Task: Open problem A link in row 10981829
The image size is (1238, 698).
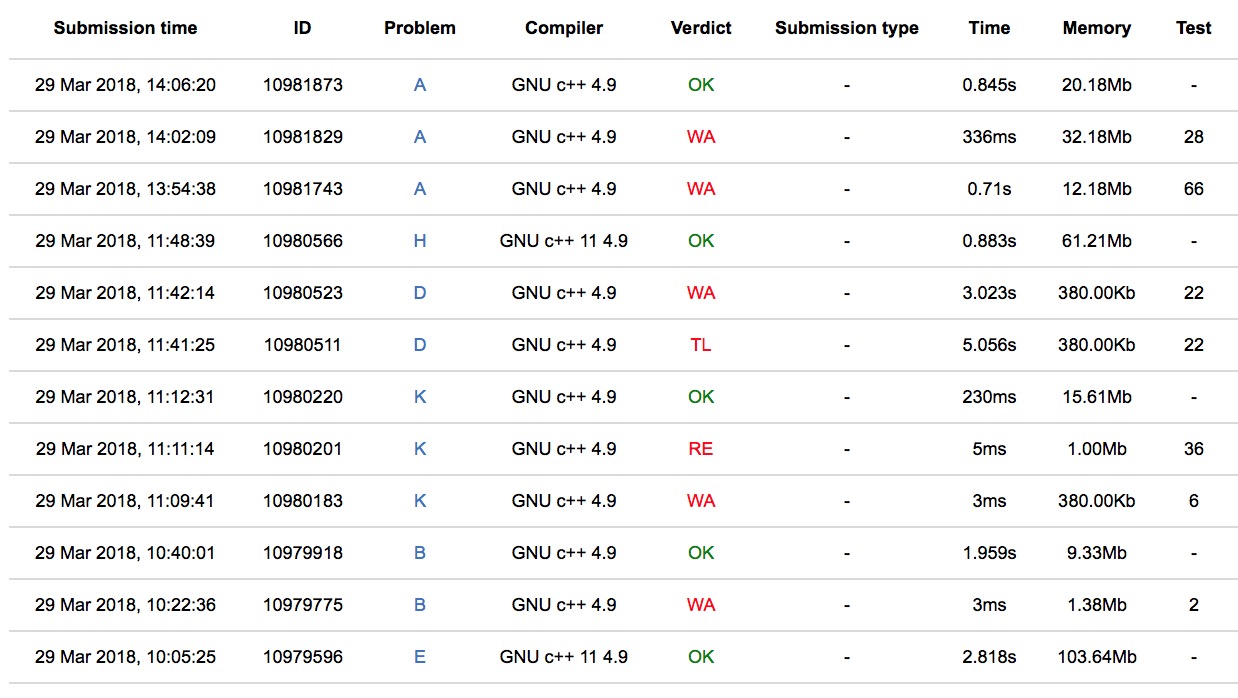Action: coord(420,137)
